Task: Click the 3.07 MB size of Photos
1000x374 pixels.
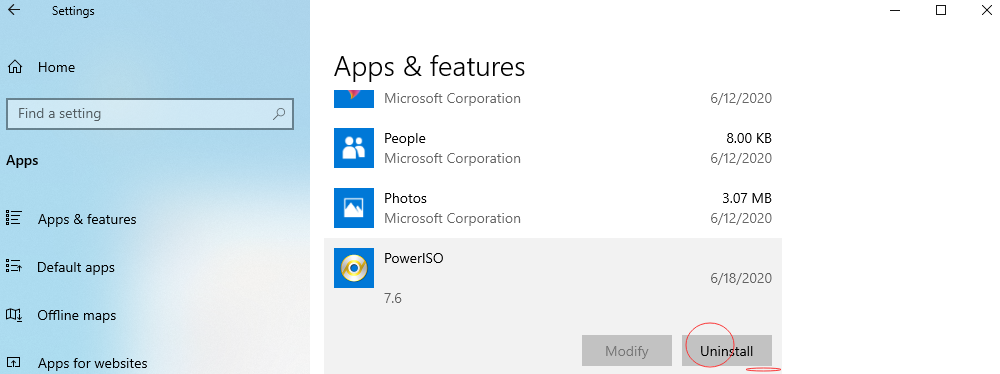Action: (747, 198)
